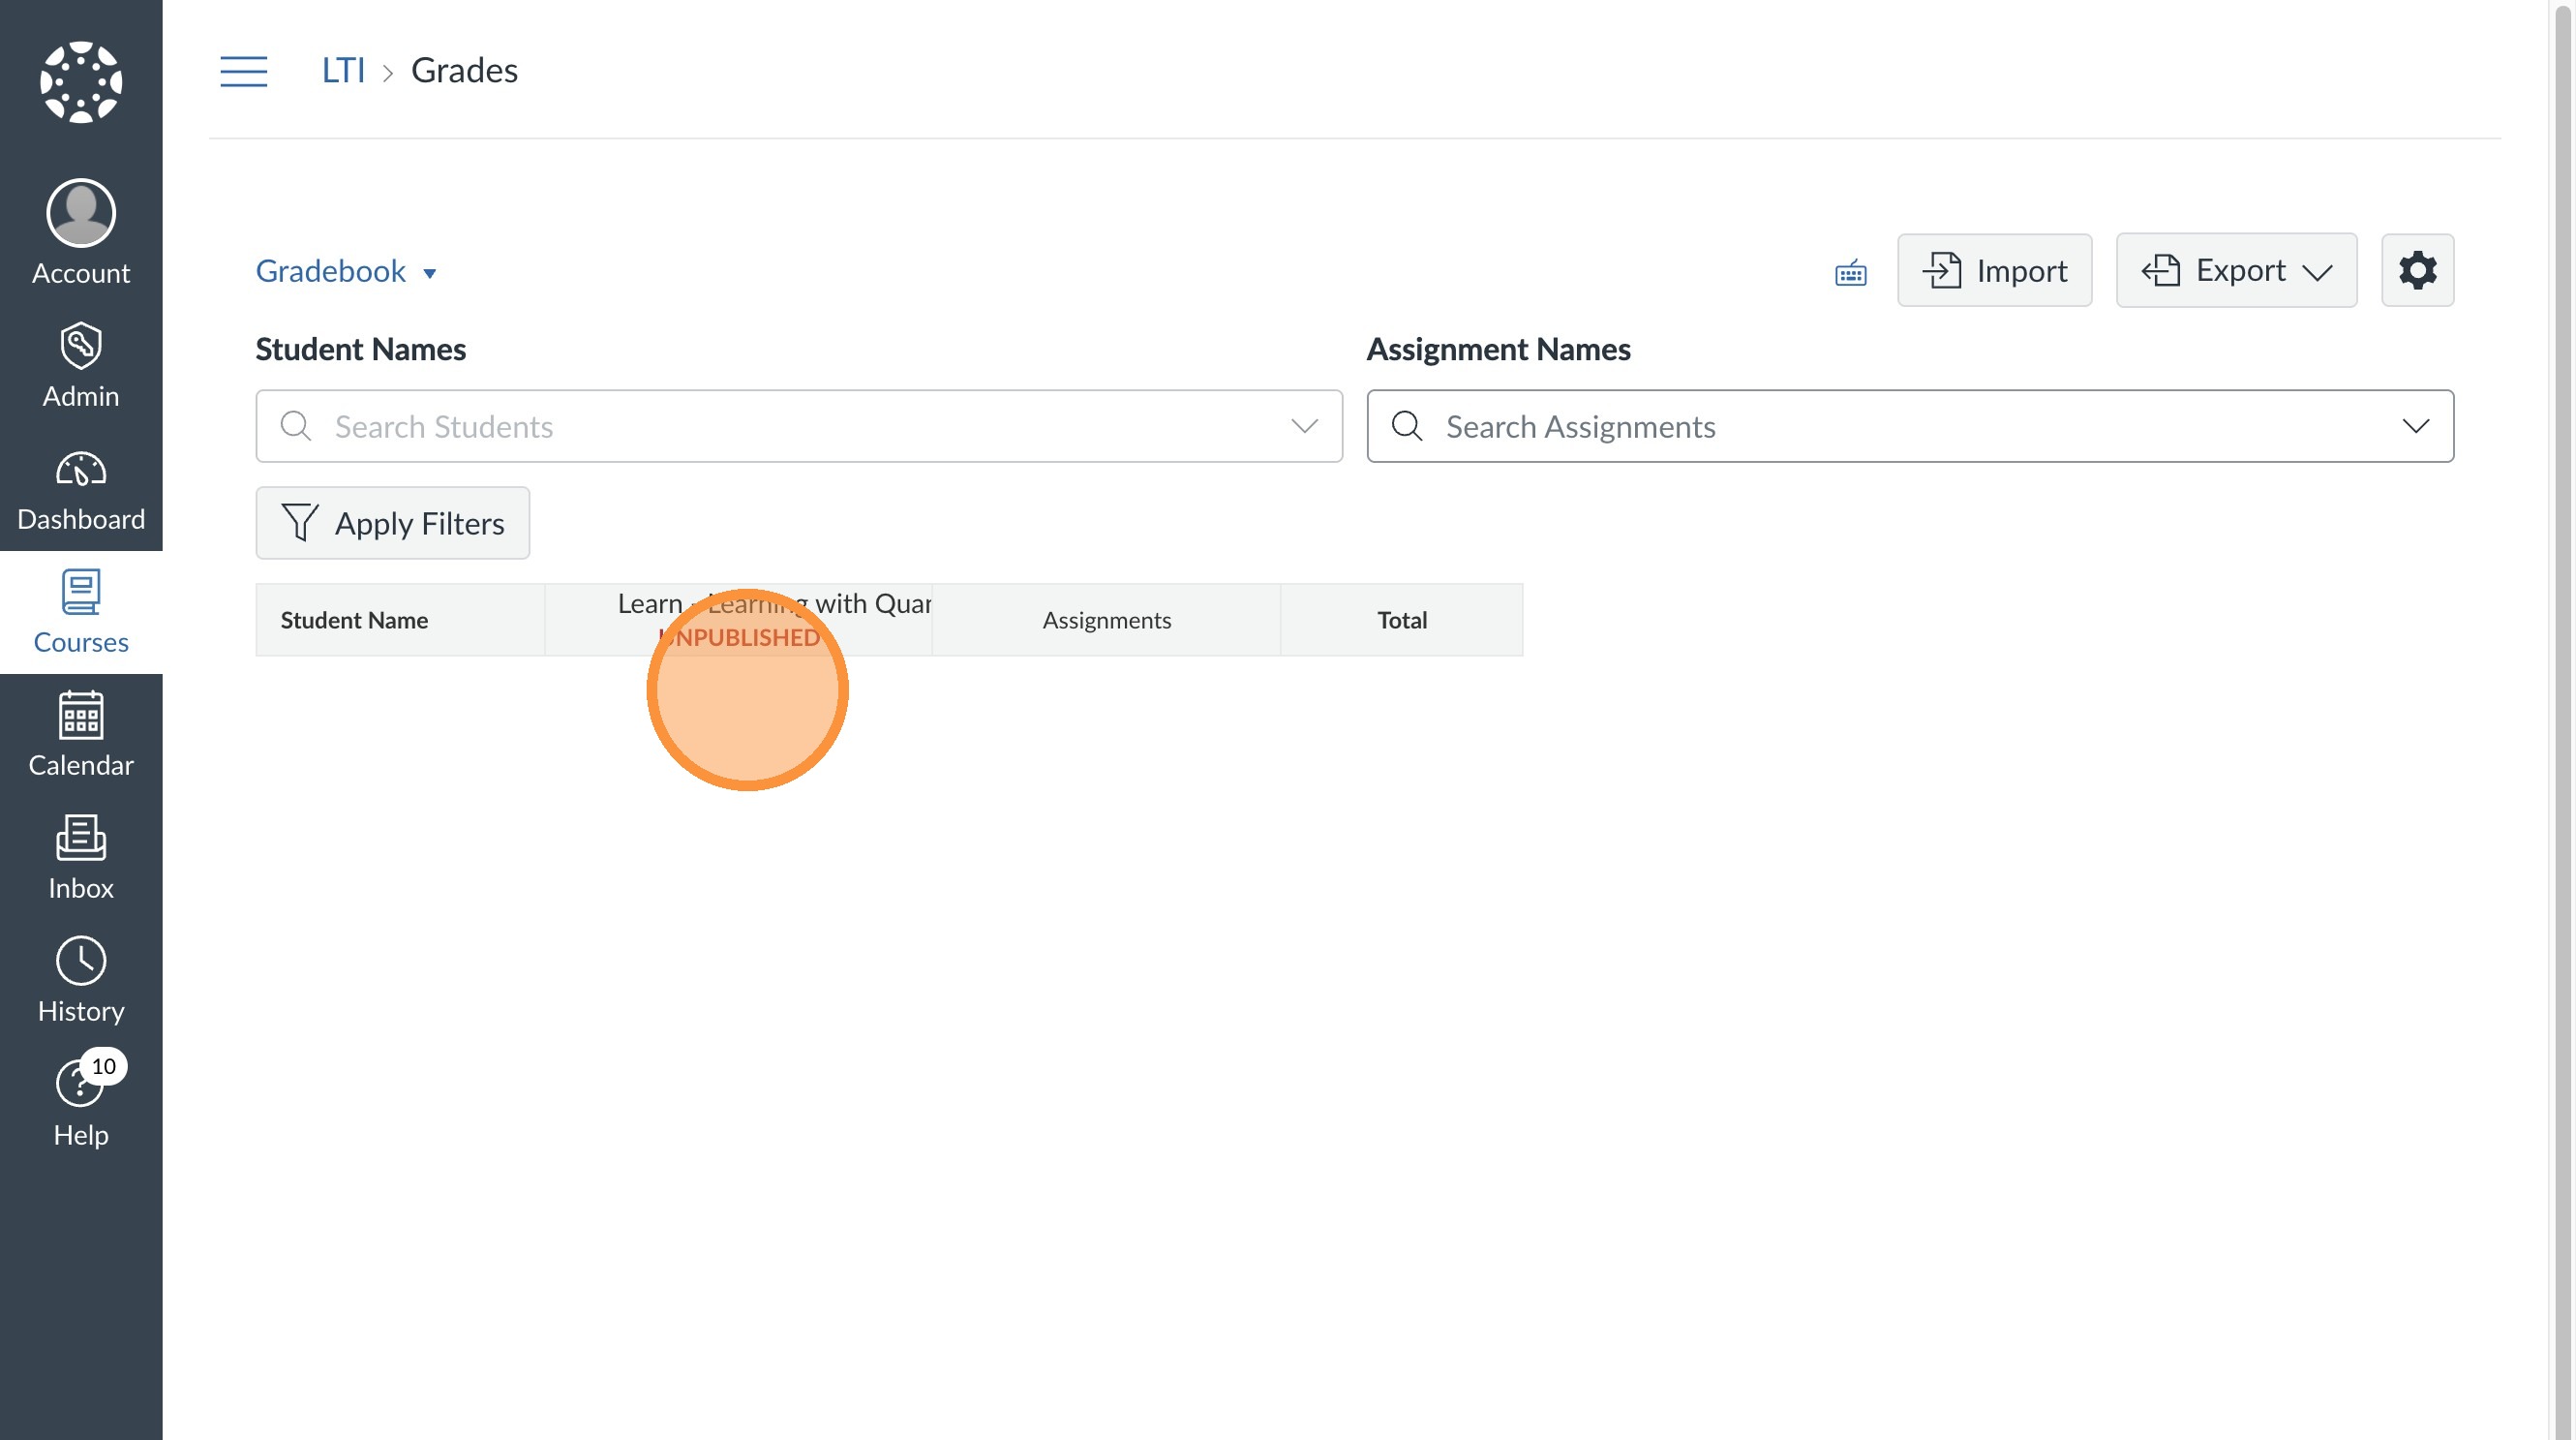The height and width of the screenshot is (1440, 2576).
Task: Open the History clock icon
Action: 81,961
